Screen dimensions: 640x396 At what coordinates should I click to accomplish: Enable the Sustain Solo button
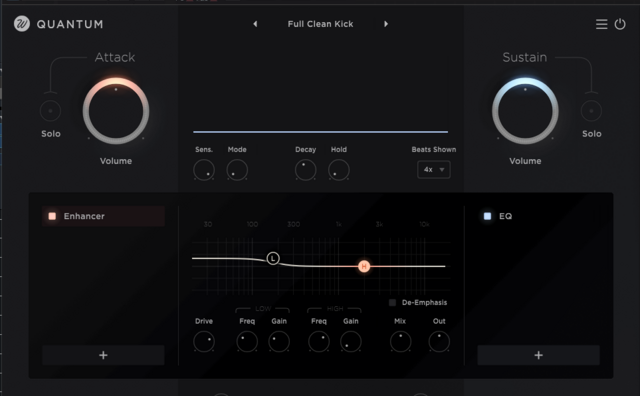pos(591,111)
